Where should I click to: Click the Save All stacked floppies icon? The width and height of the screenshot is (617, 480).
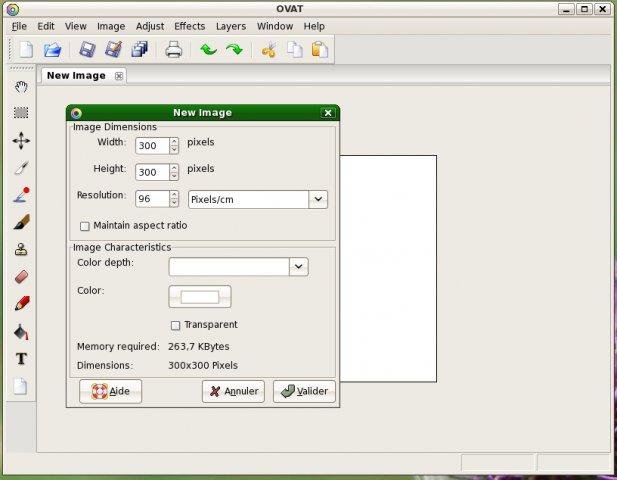coord(140,50)
